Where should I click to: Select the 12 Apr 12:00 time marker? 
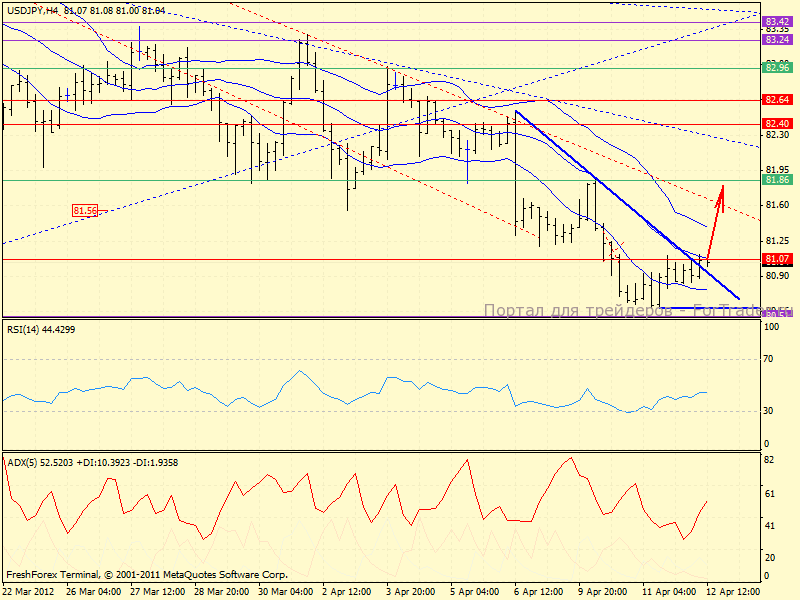click(x=732, y=590)
